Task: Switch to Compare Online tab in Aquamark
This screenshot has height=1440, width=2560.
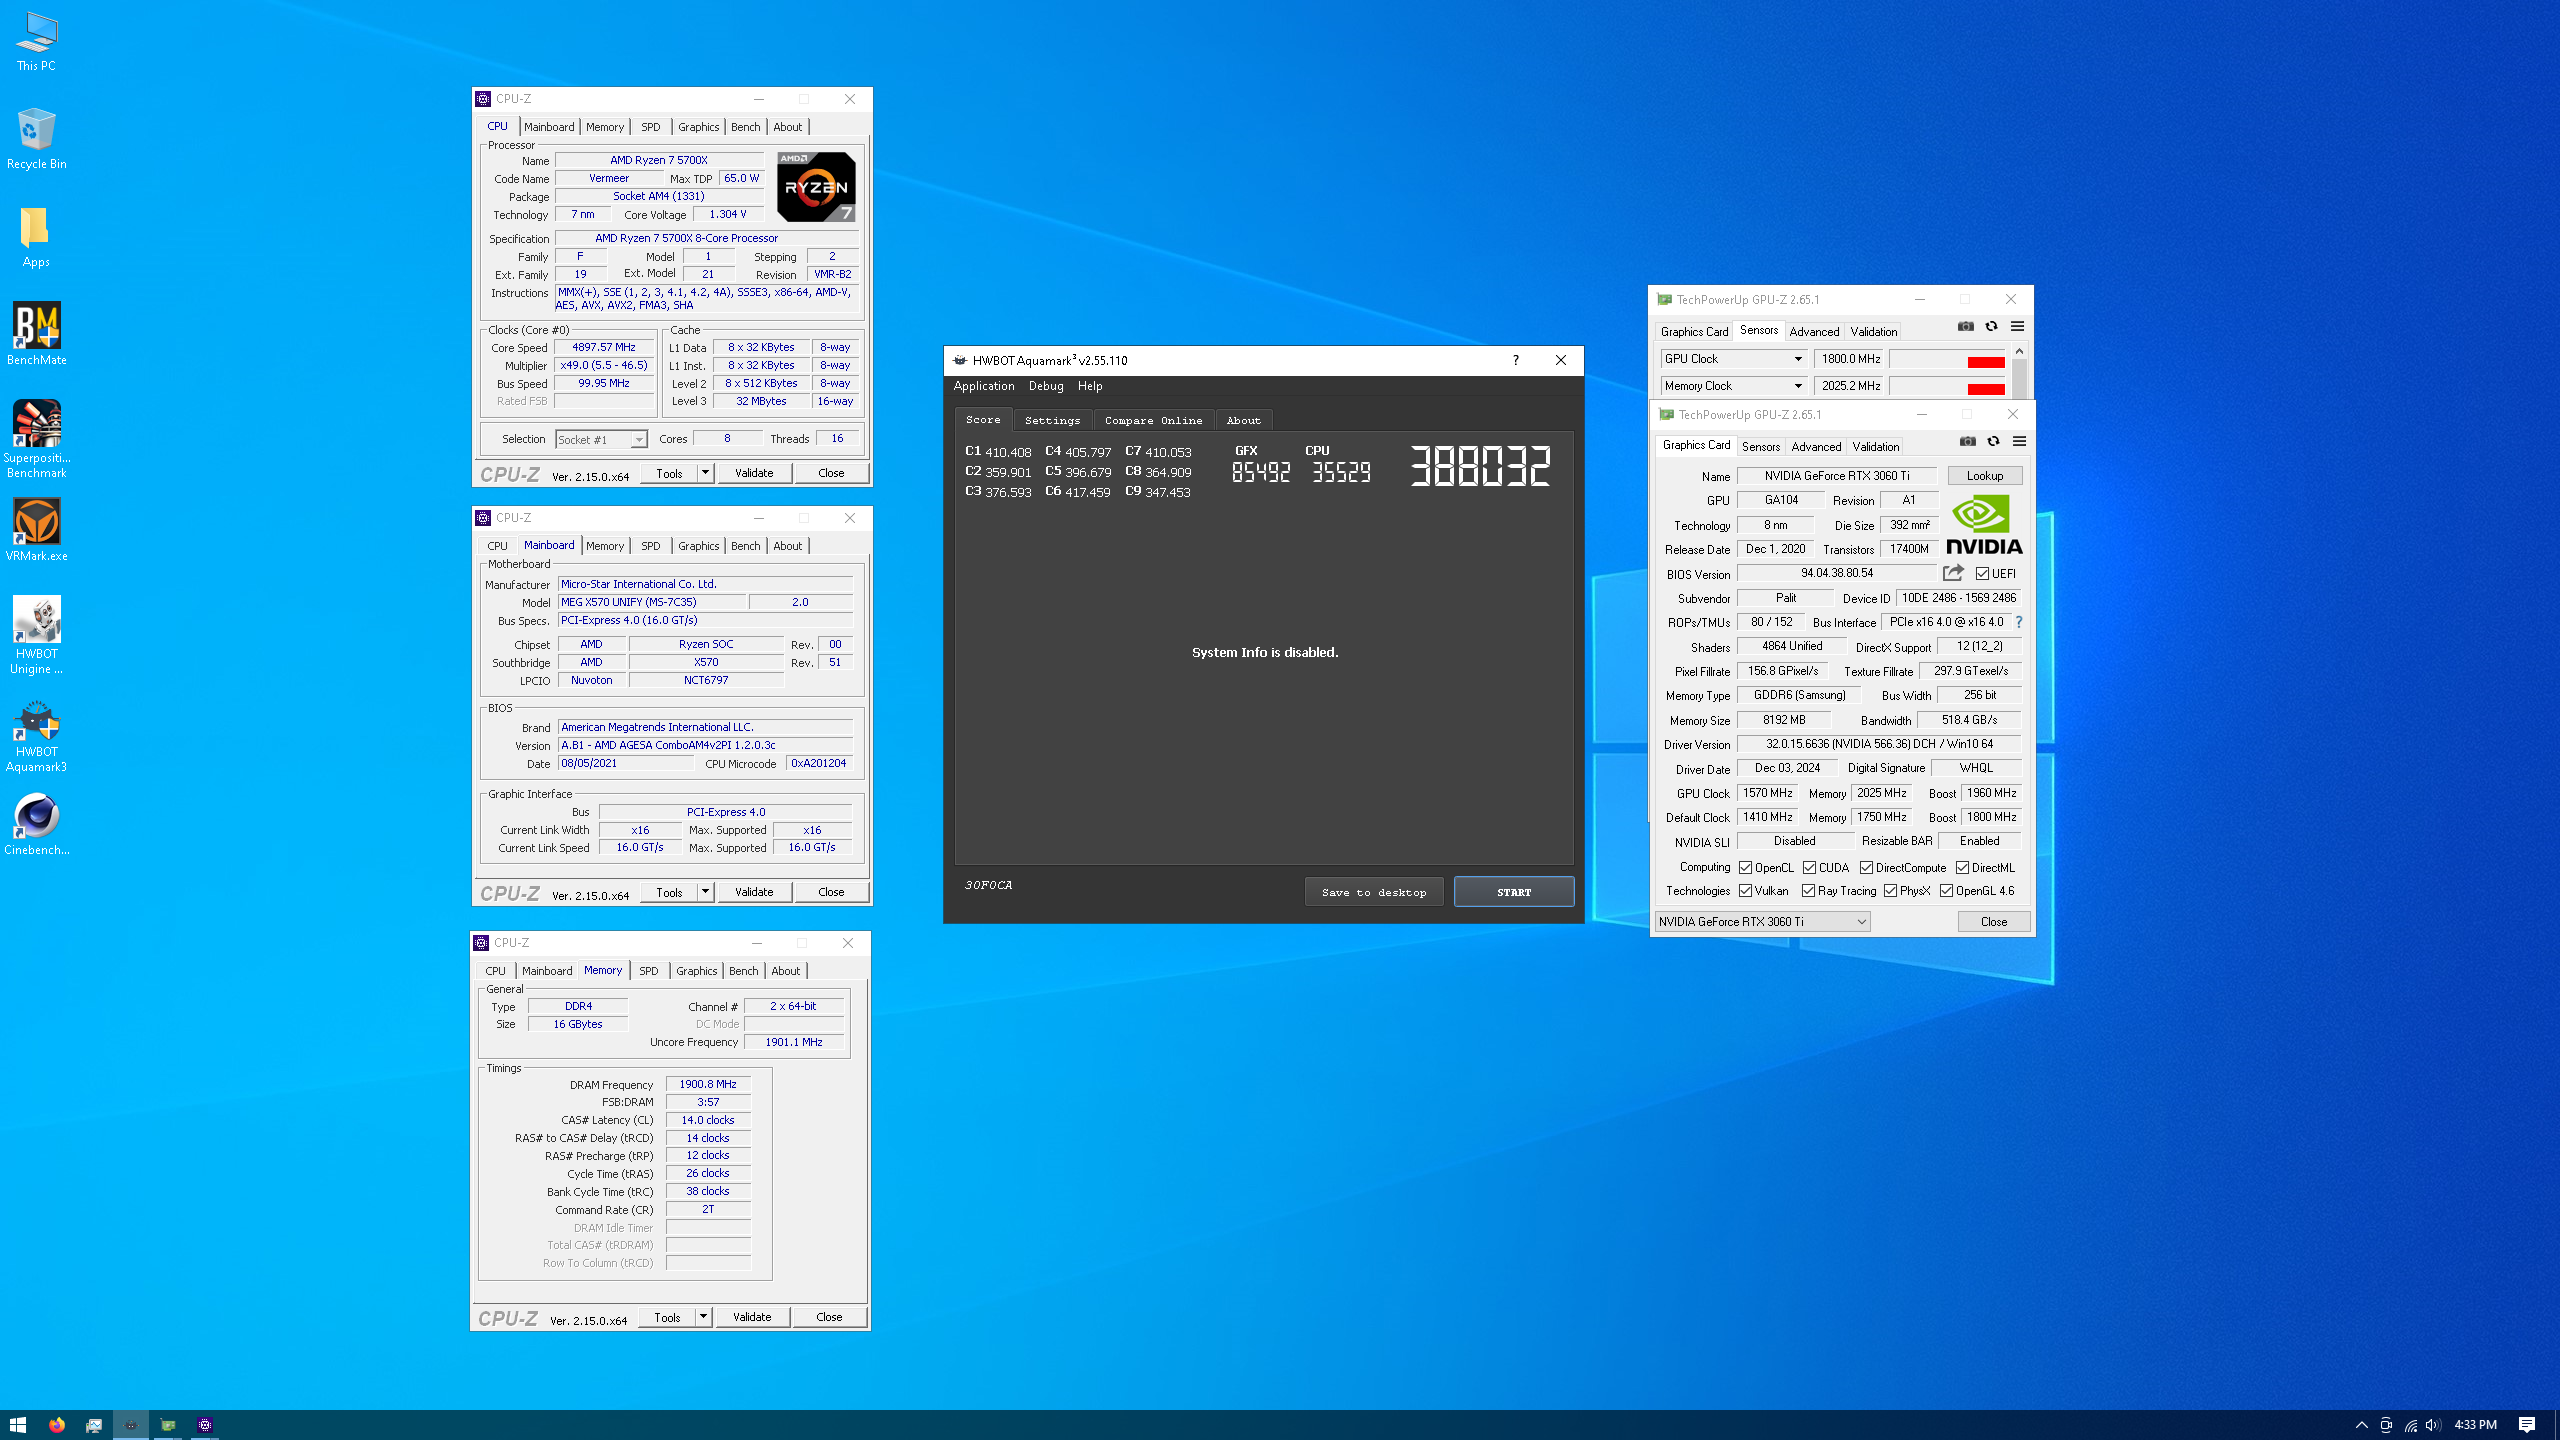Action: click(x=1153, y=421)
